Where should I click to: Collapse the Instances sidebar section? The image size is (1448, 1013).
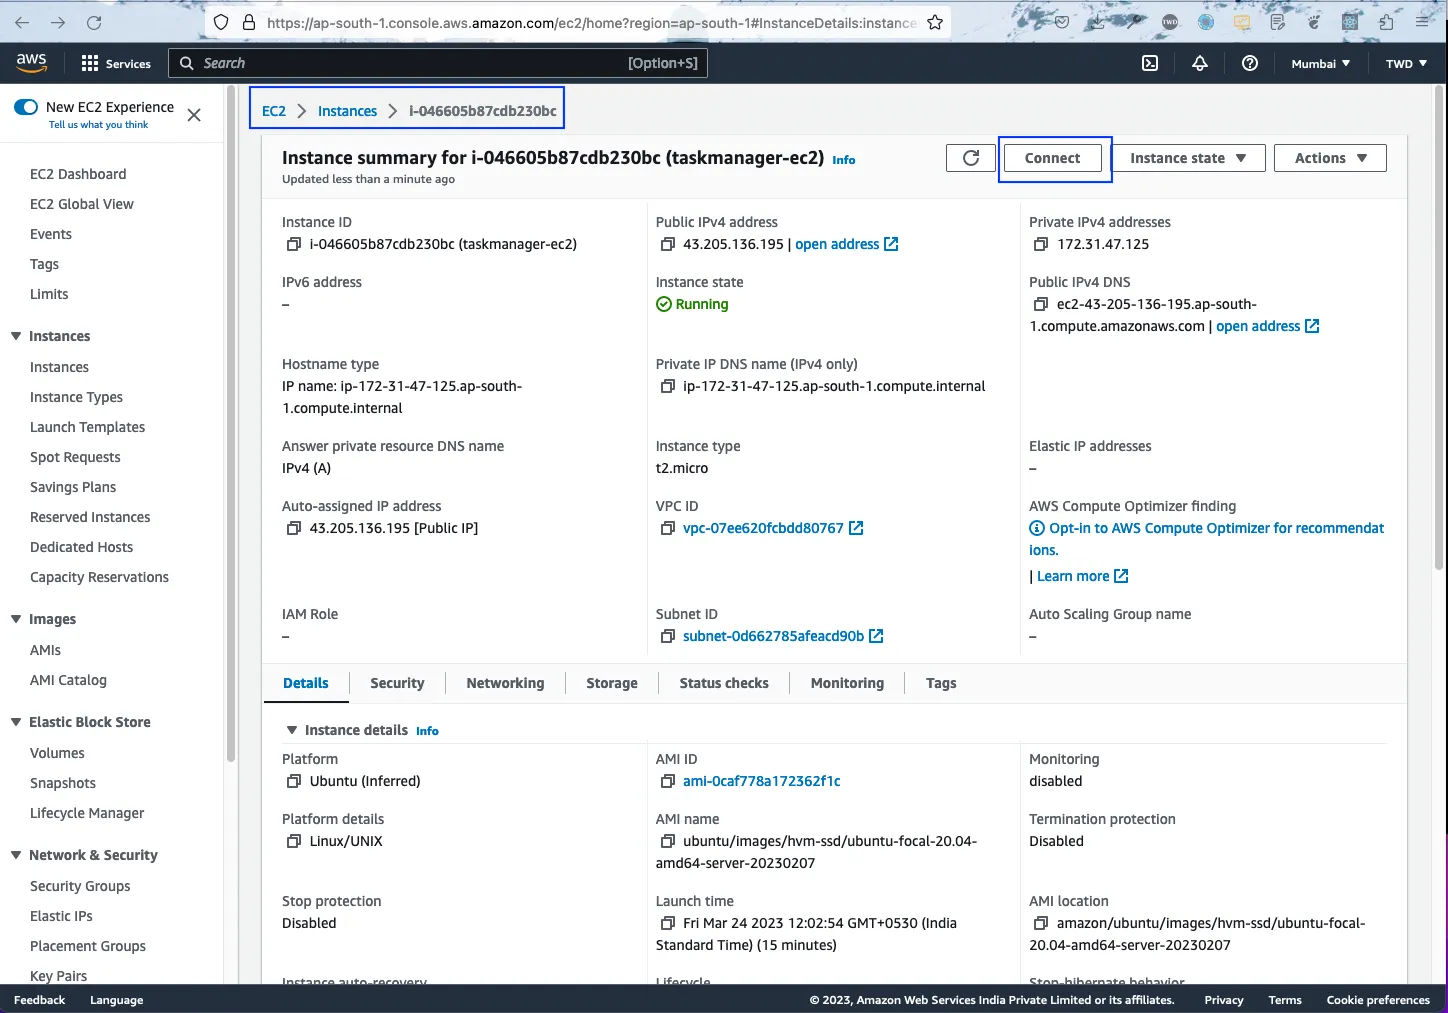[16, 336]
